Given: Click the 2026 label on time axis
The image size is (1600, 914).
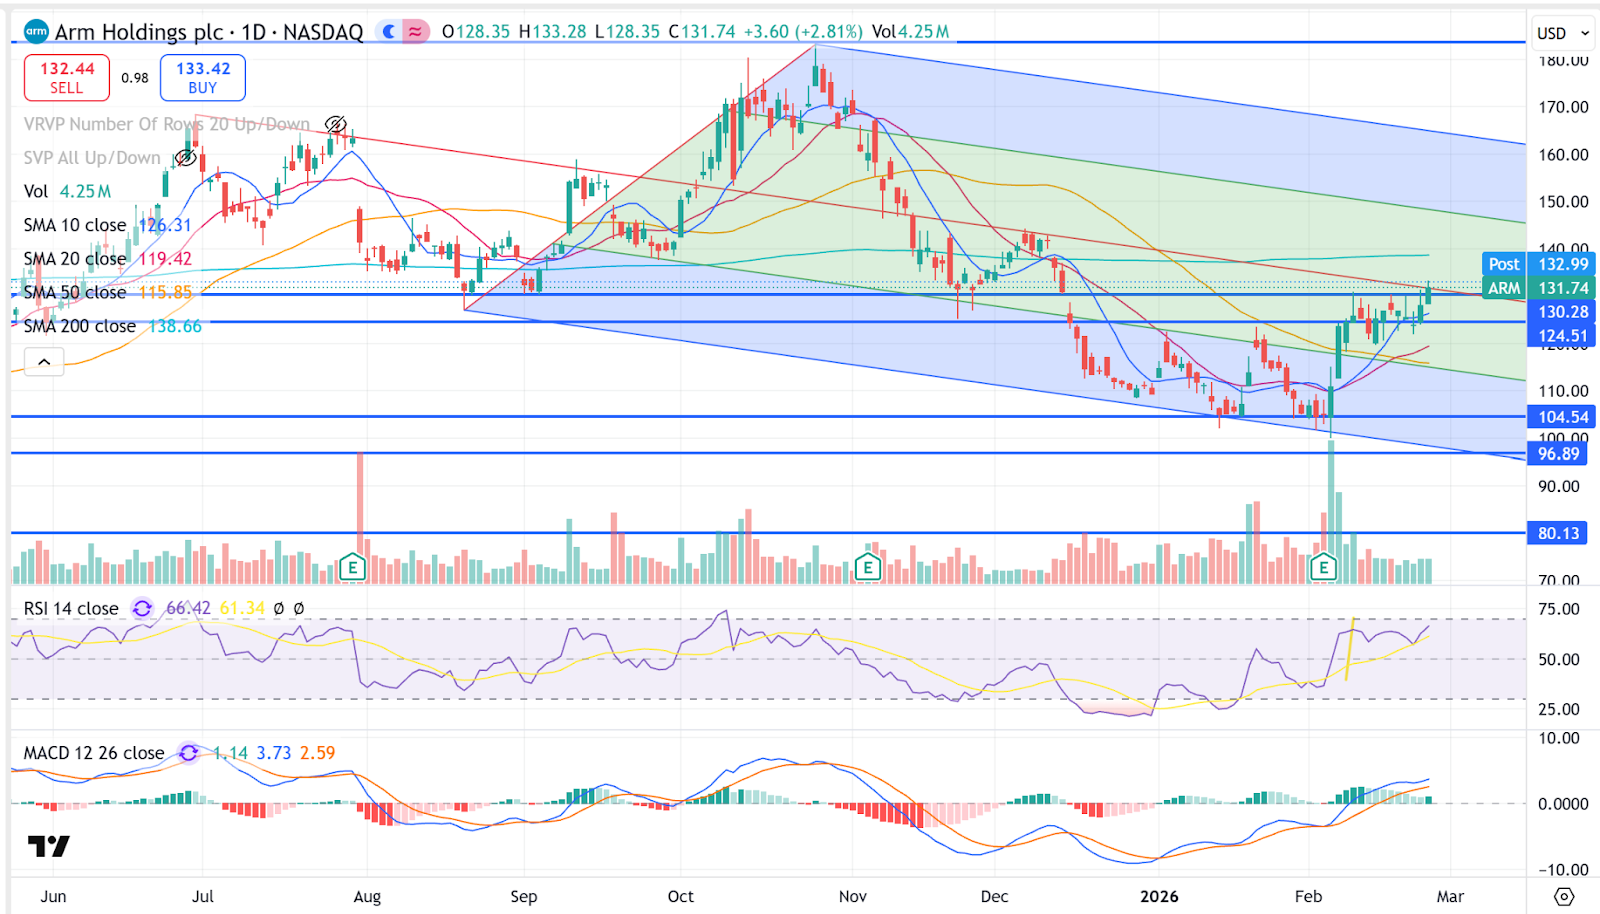Looking at the screenshot, I should point(1160,896).
